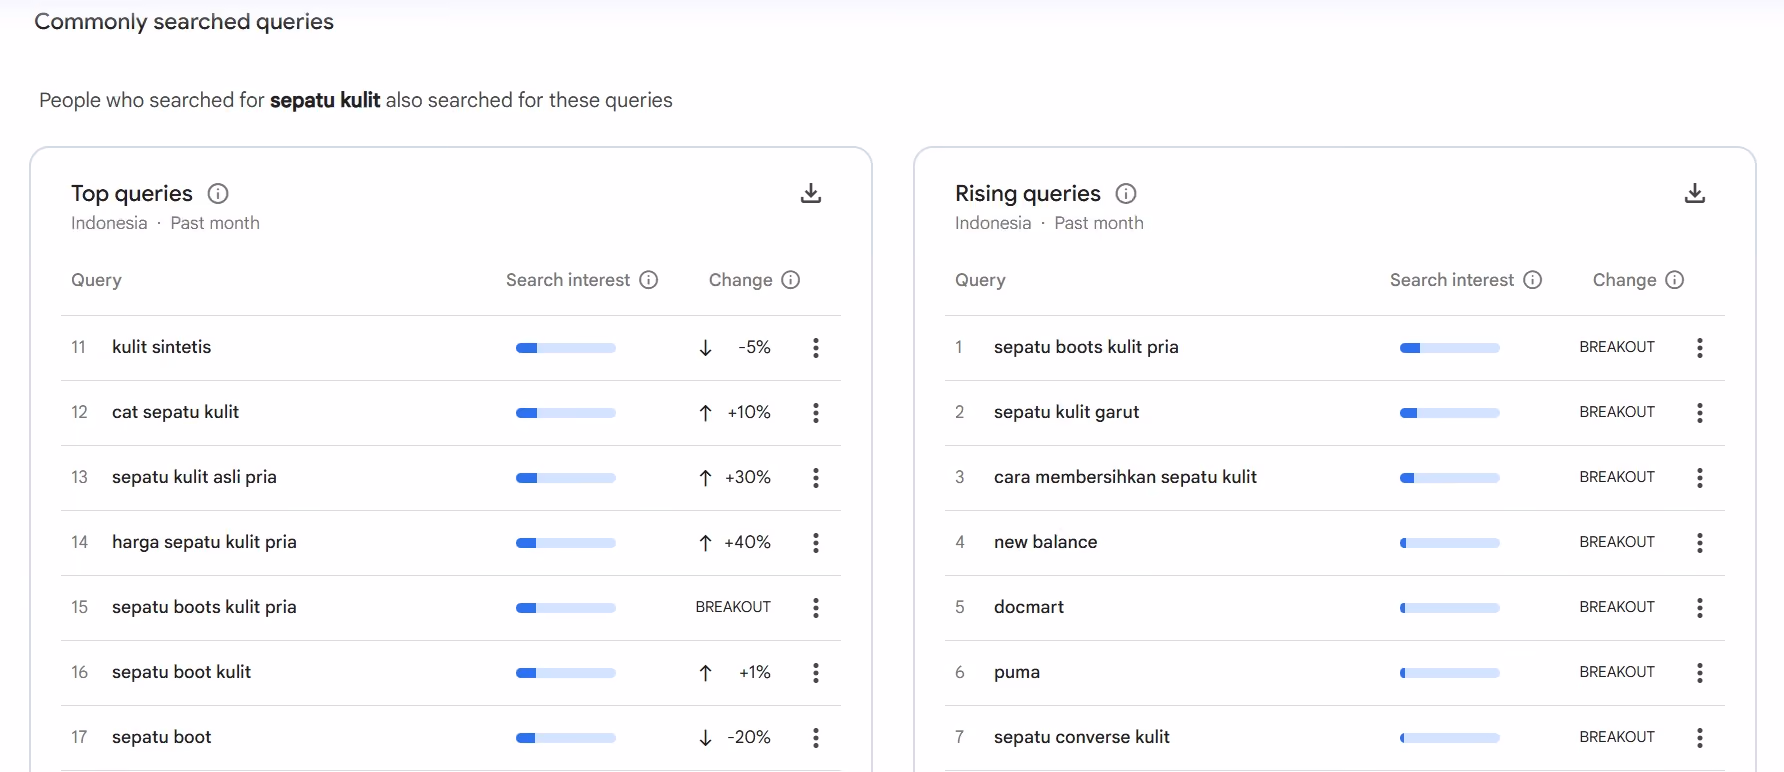Click the +40% change value
Image resolution: width=1784 pixels, height=772 pixels.
tap(748, 542)
